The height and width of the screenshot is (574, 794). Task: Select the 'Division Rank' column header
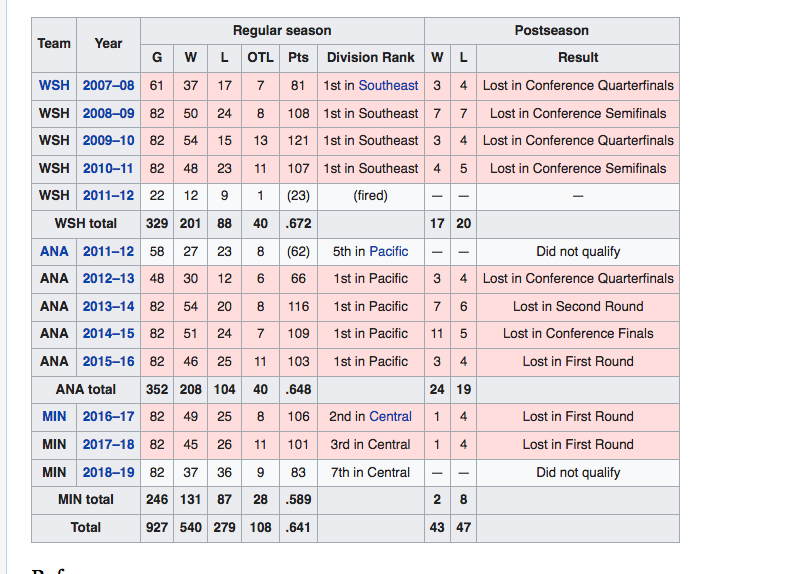click(371, 58)
